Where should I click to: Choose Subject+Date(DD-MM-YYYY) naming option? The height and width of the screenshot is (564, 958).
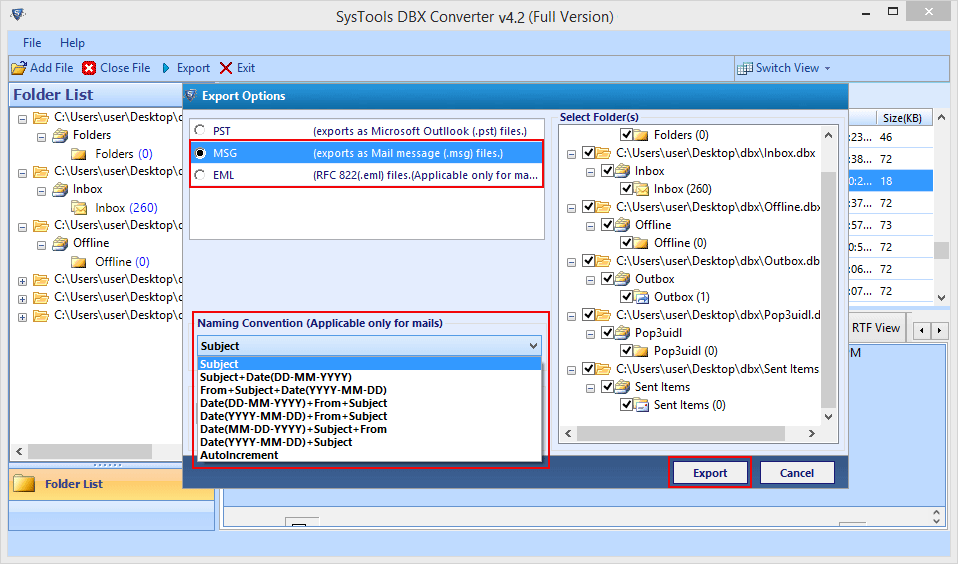pos(370,377)
